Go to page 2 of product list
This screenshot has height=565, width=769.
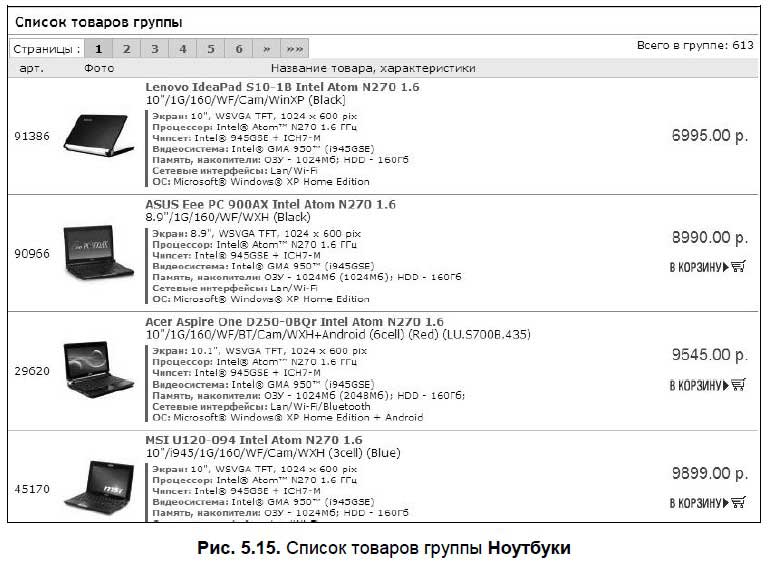tap(127, 49)
